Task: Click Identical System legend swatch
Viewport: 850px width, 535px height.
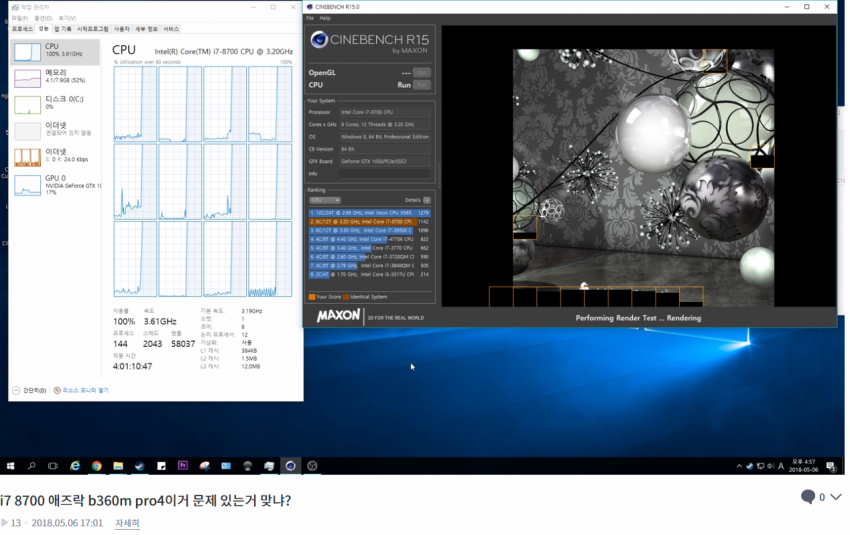Action: 346,297
